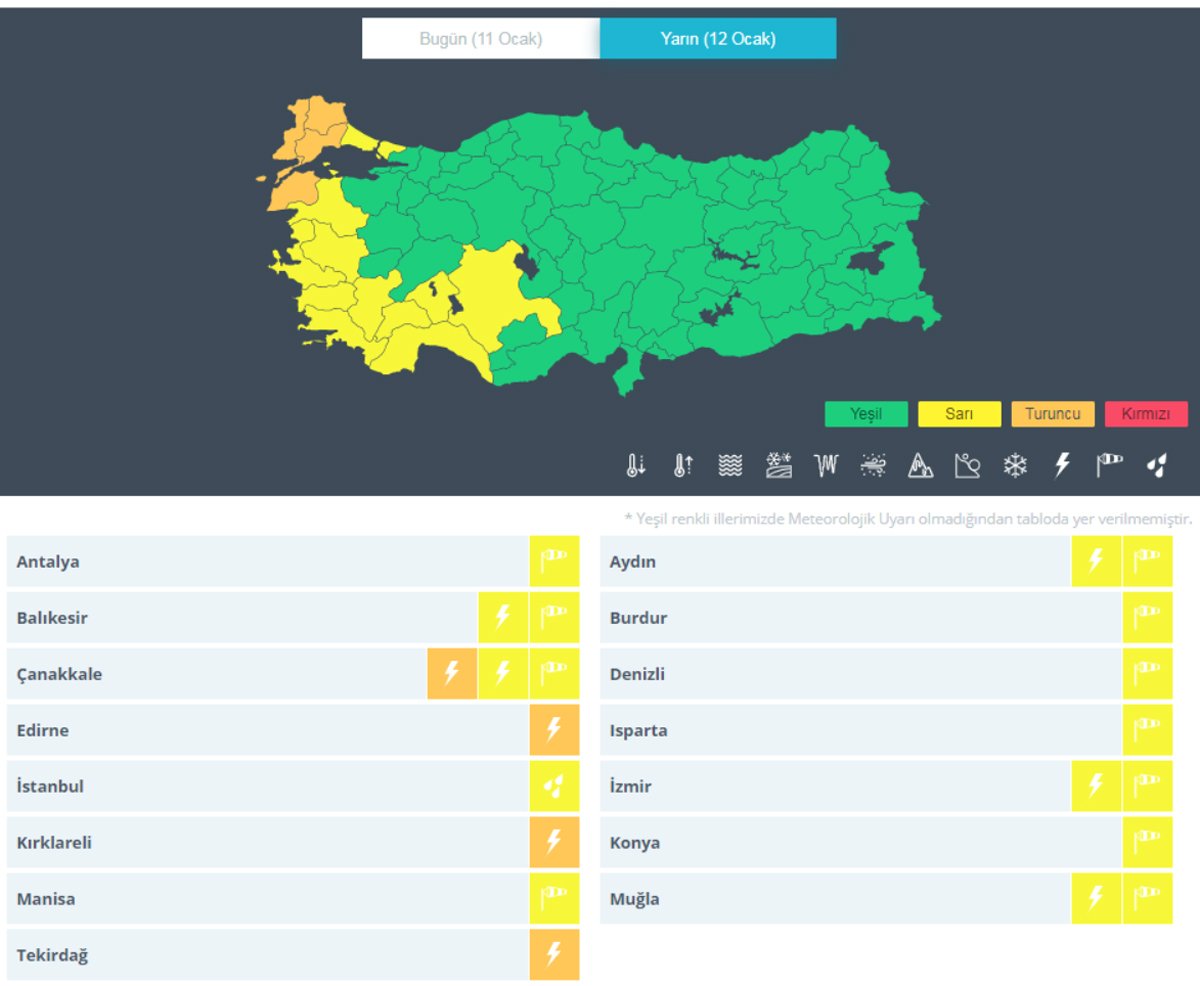Click Çanakkale's orange thunderstorm icon

(451, 674)
